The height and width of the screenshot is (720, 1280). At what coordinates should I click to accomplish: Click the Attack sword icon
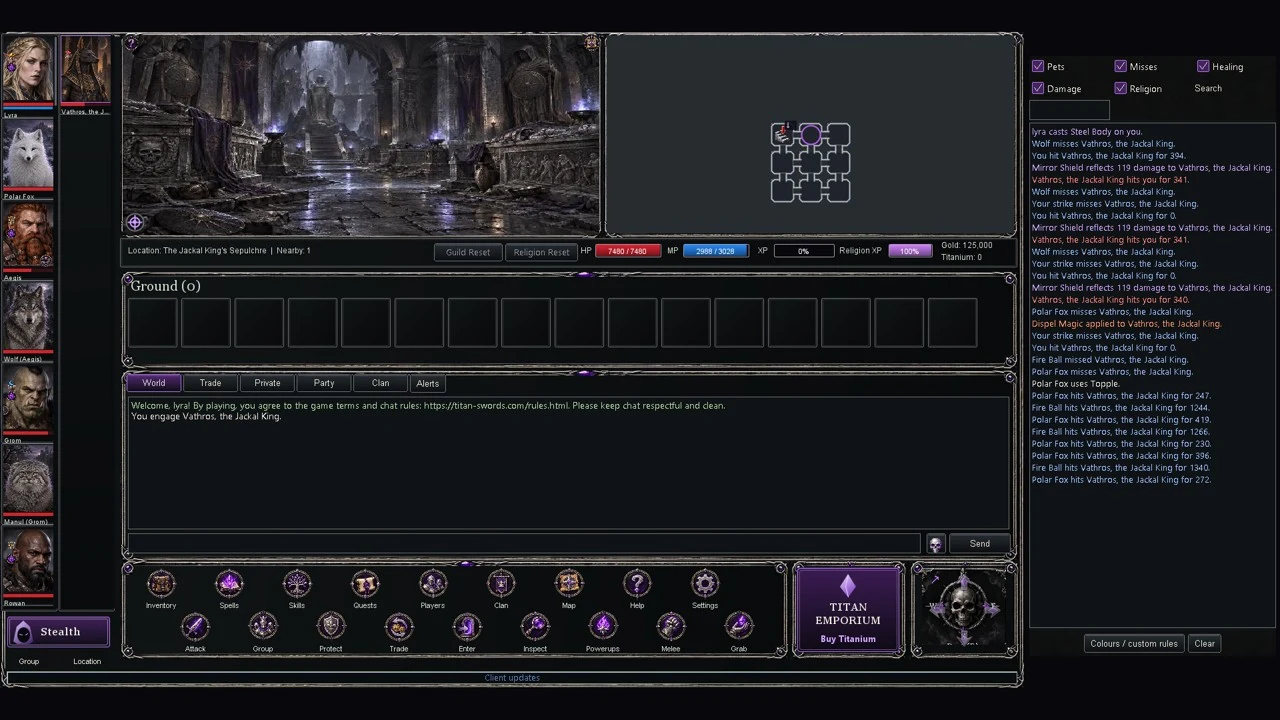pos(195,627)
